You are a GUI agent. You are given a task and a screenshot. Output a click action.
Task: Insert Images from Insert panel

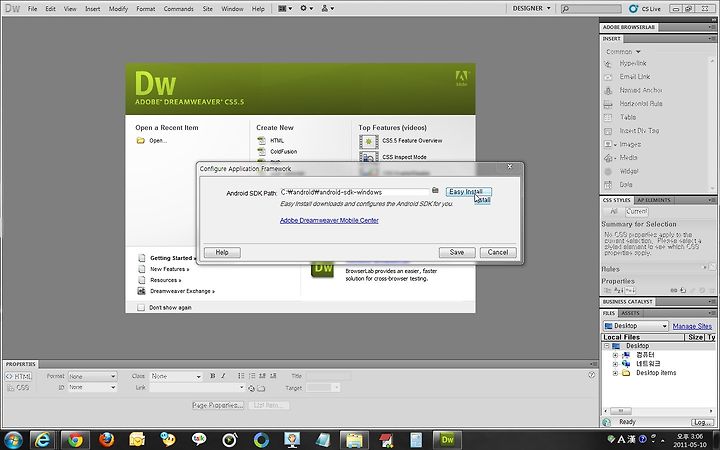click(x=630, y=144)
